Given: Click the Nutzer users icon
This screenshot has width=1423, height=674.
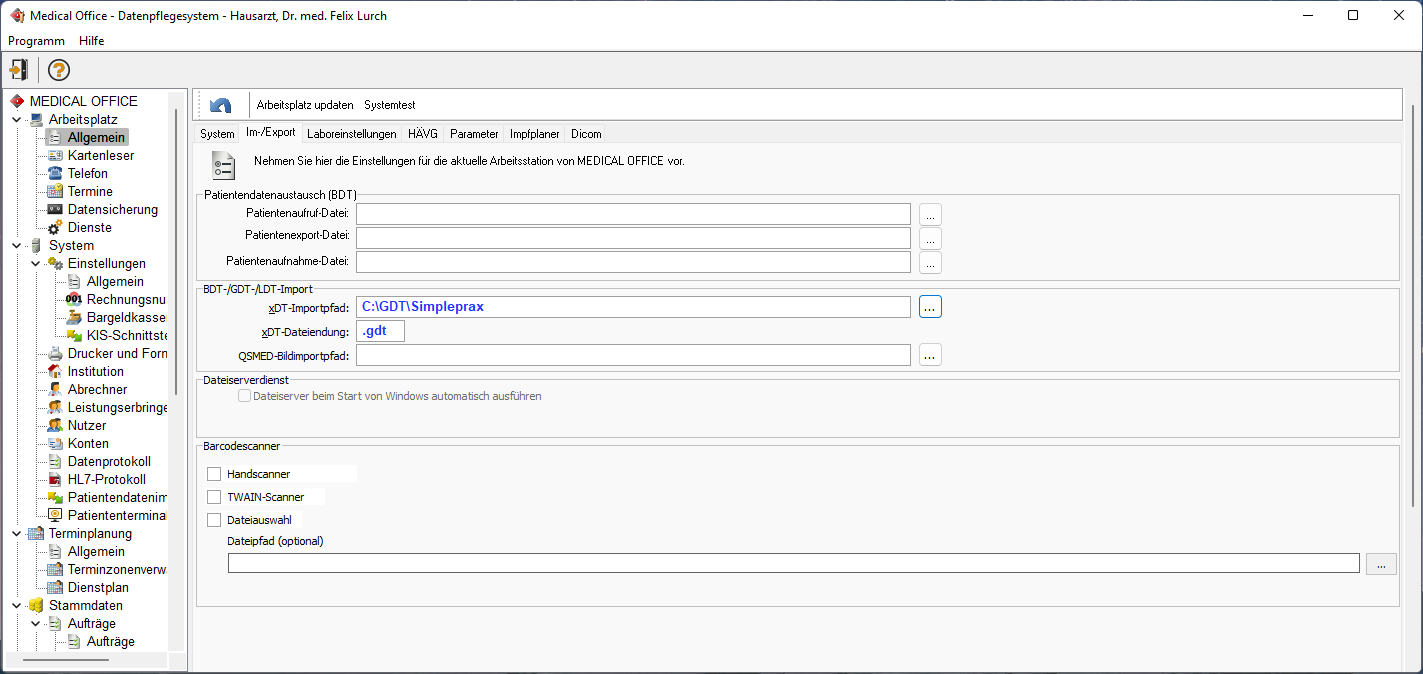Looking at the screenshot, I should 56,425.
